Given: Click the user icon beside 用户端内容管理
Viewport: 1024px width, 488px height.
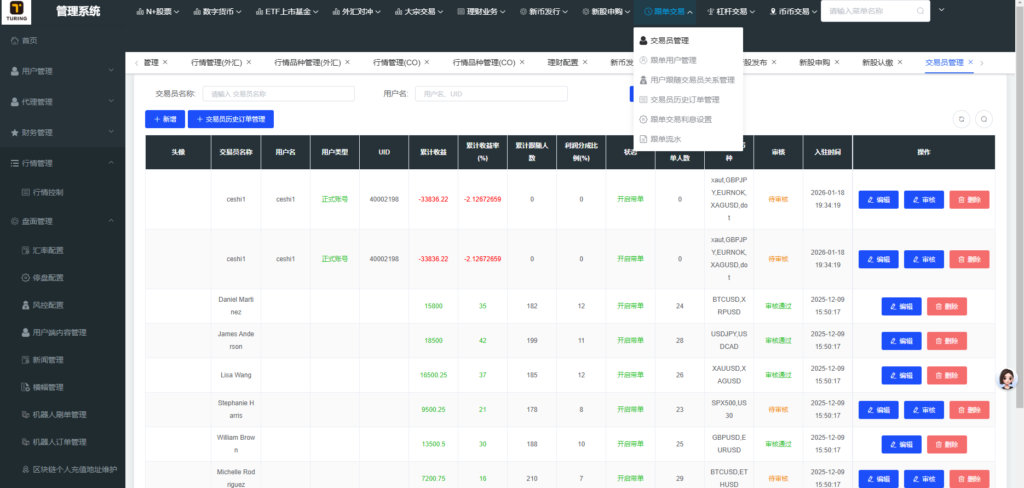Looking at the screenshot, I should [x=25, y=333].
